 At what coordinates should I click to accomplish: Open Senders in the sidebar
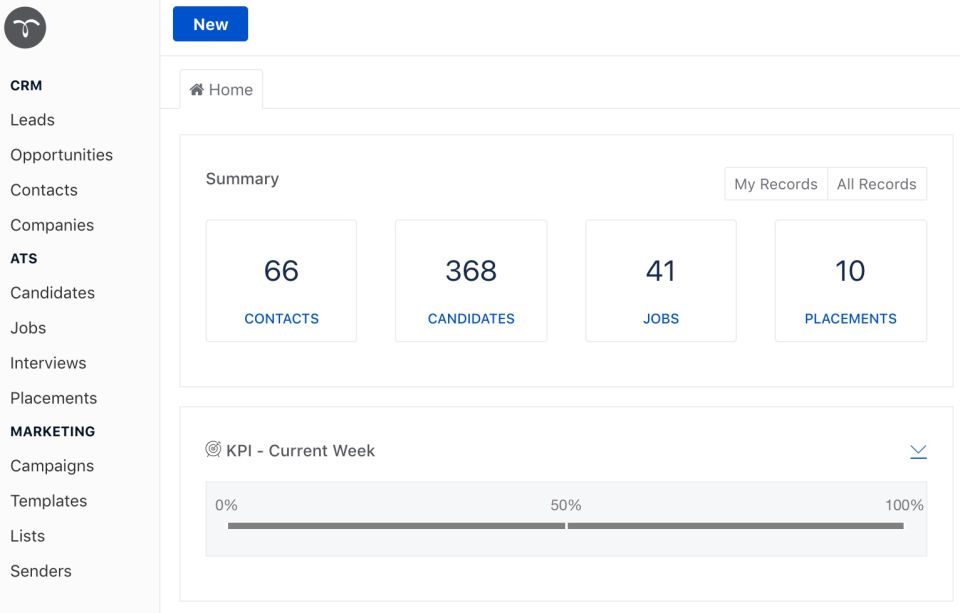[41, 571]
